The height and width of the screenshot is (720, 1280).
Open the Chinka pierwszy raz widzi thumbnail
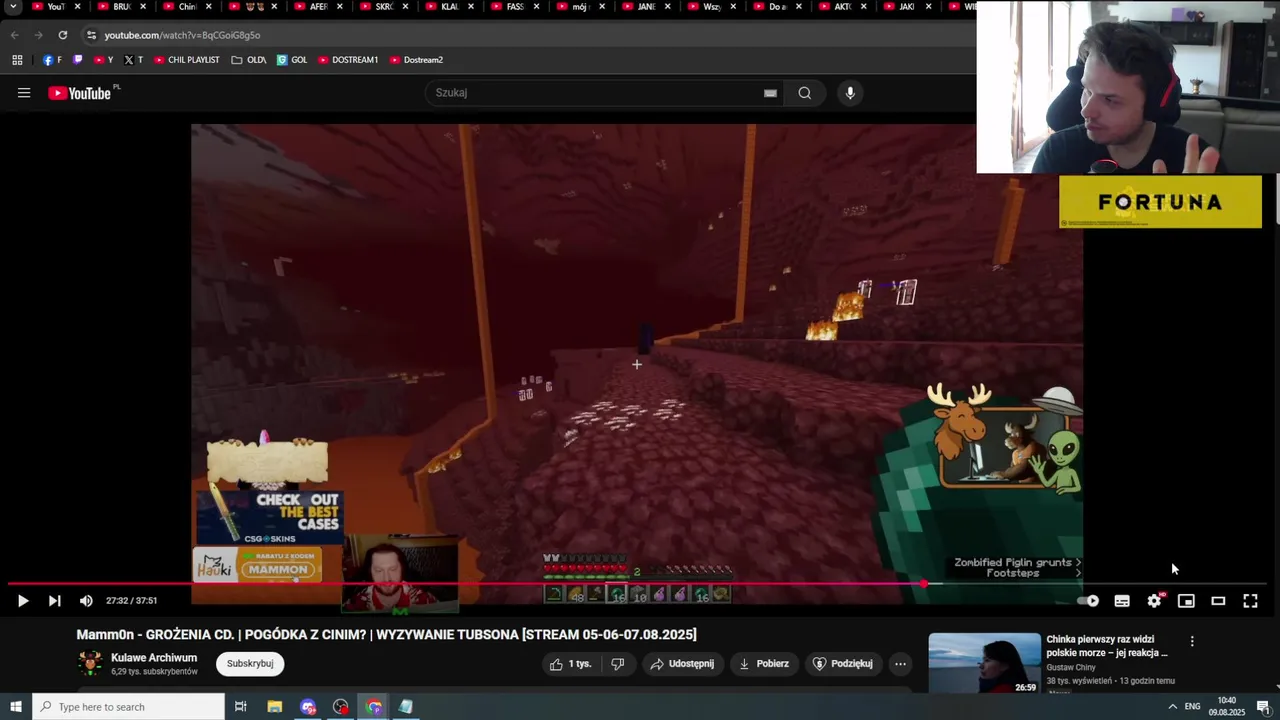click(984, 663)
